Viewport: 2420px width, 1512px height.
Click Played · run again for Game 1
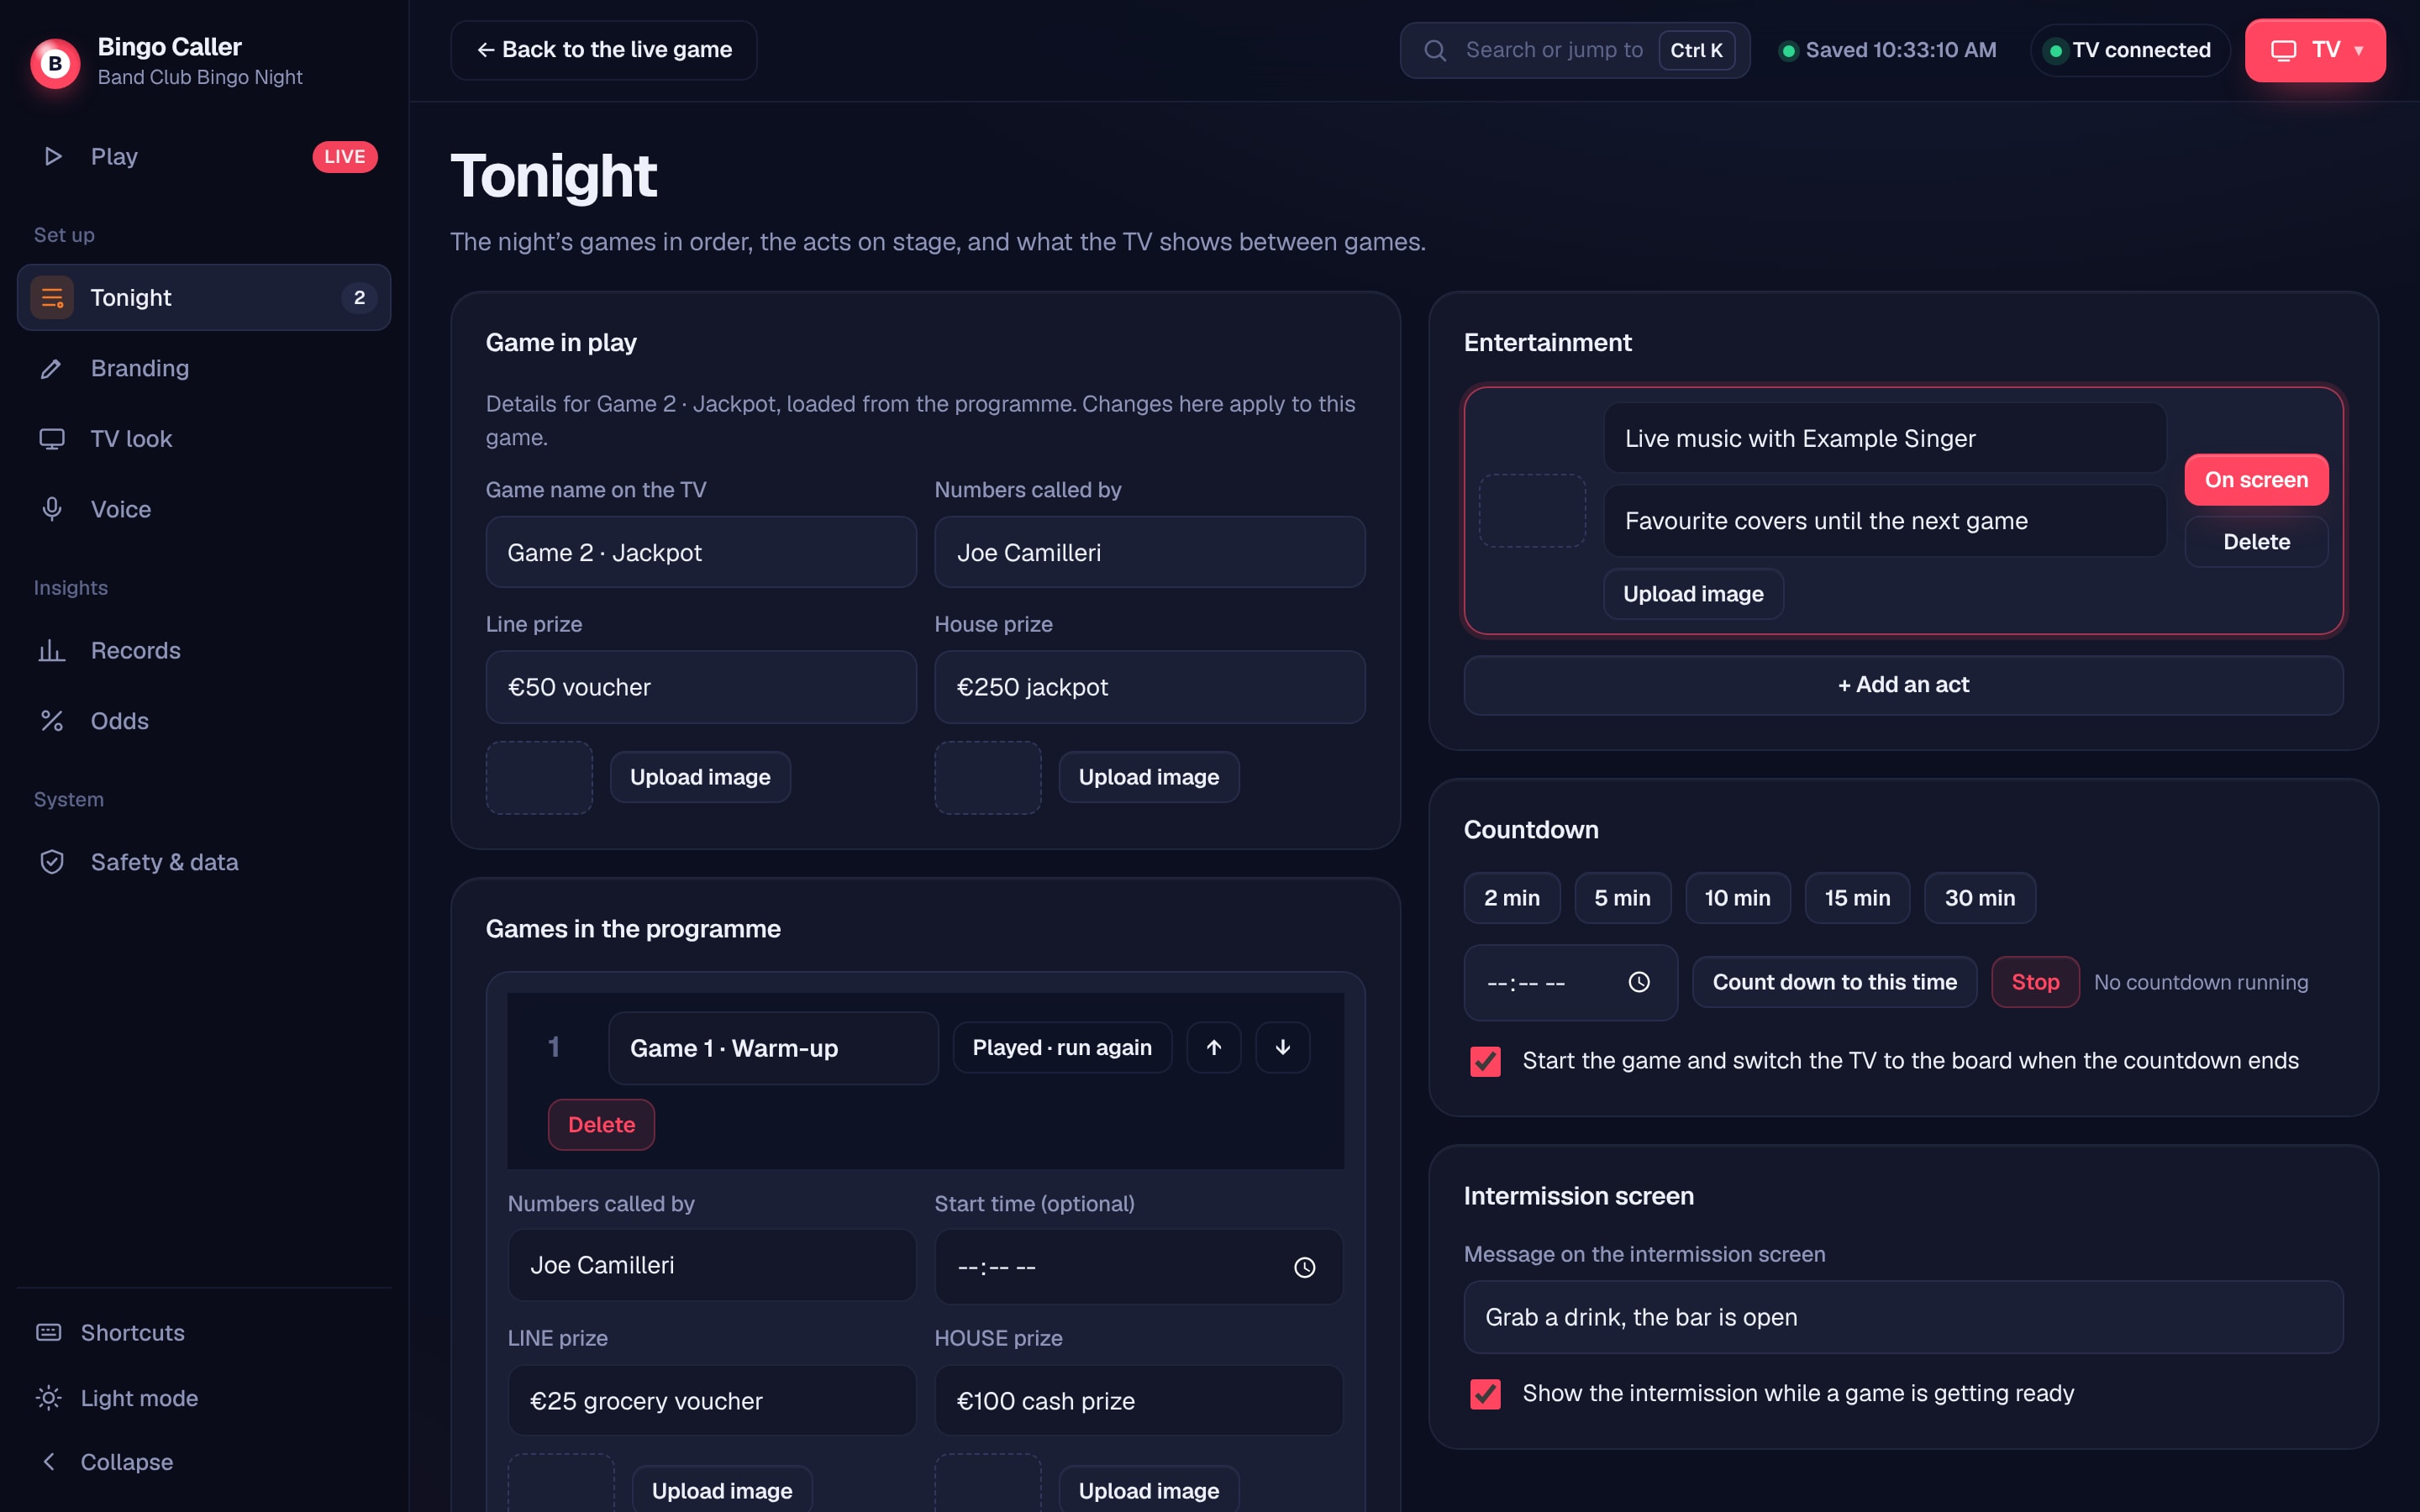[1062, 1047]
